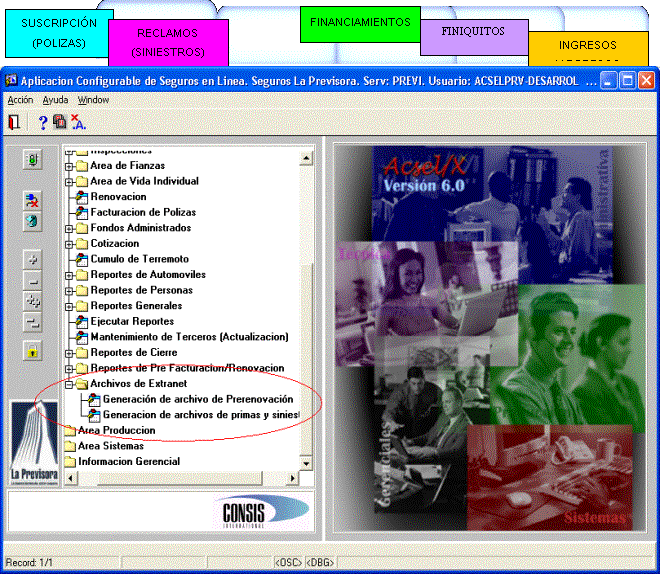Viewport: 660px width, 574px height.
Task: Expand the Reportes de Cierre node
Action: pyautogui.click(x=69, y=353)
